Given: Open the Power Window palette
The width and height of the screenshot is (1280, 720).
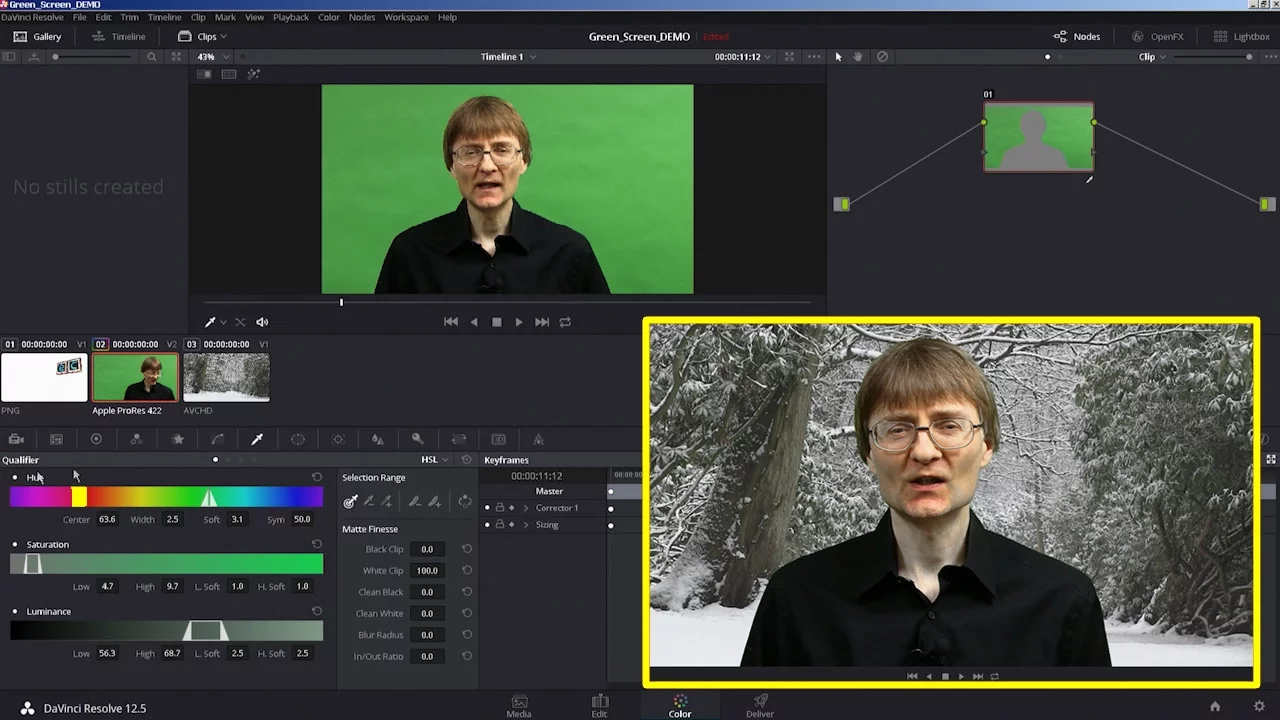Looking at the screenshot, I should pos(297,439).
